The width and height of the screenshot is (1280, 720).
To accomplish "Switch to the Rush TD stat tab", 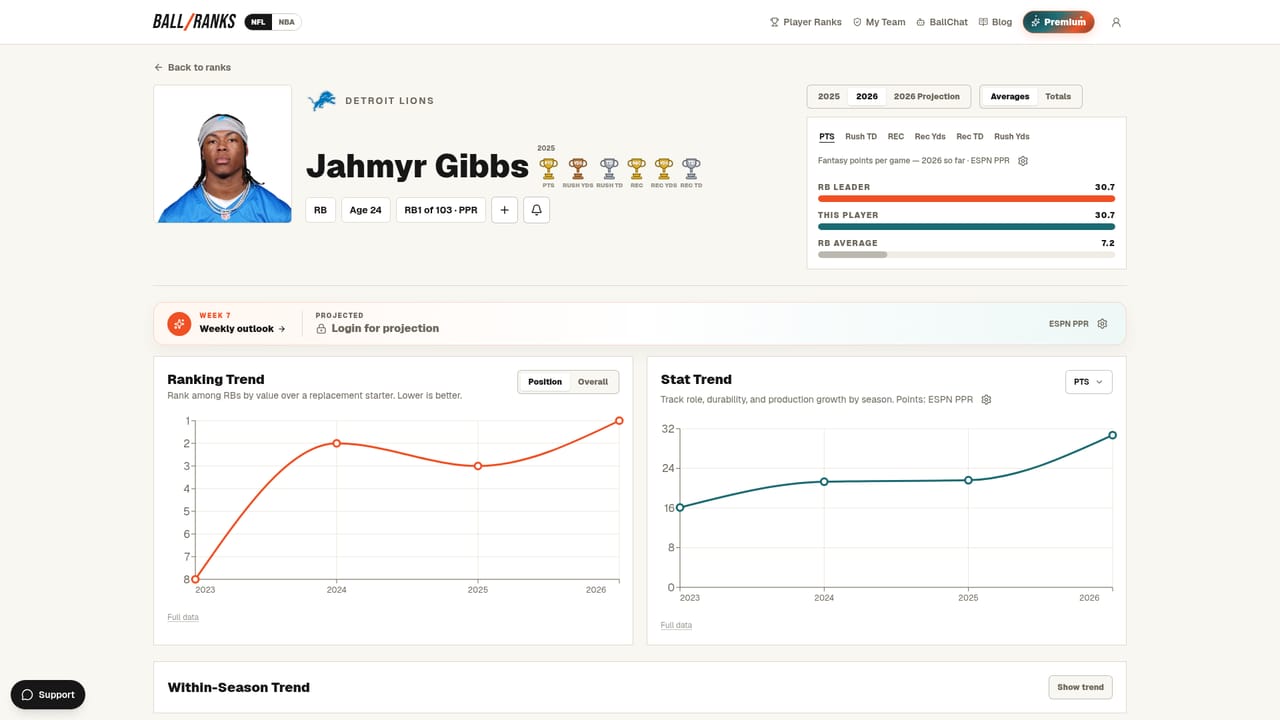I will click(861, 137).
